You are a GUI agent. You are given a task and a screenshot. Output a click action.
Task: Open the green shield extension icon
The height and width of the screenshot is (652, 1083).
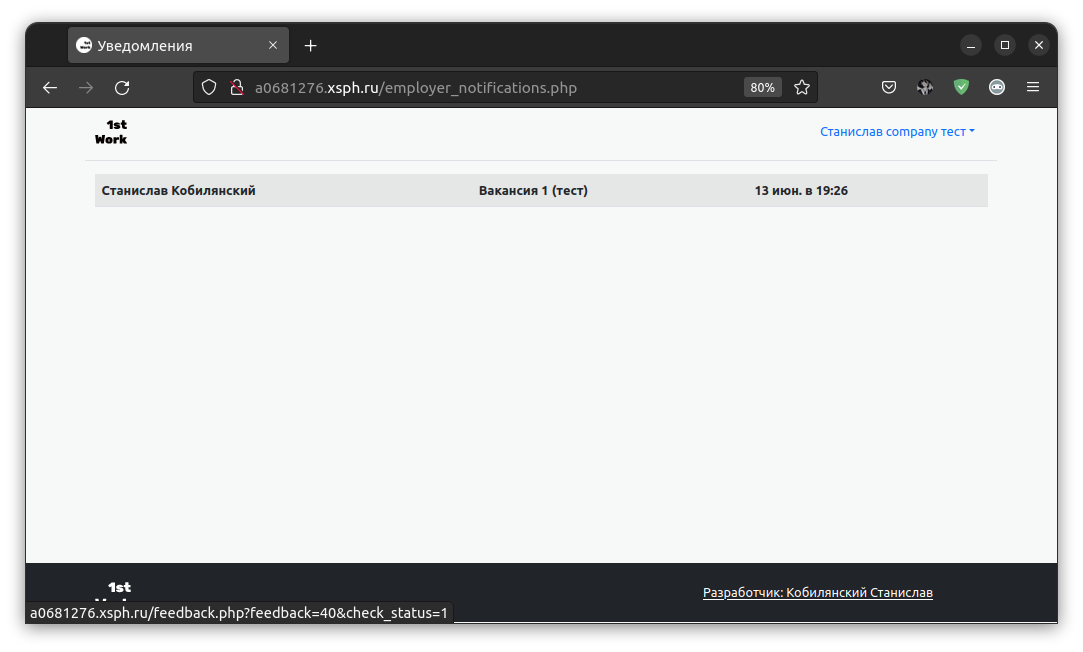(x=961, y=87)
